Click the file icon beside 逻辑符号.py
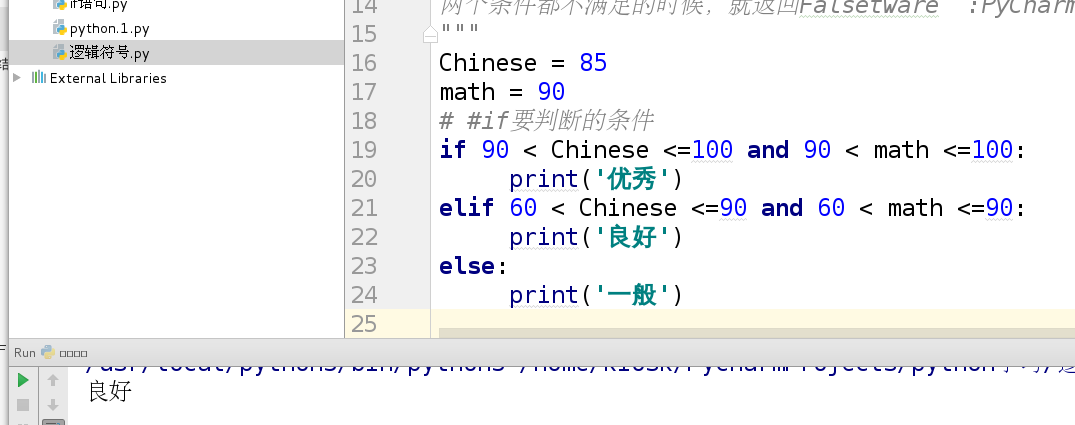The height and width of the screenshot is (425, 1075). 60,53
